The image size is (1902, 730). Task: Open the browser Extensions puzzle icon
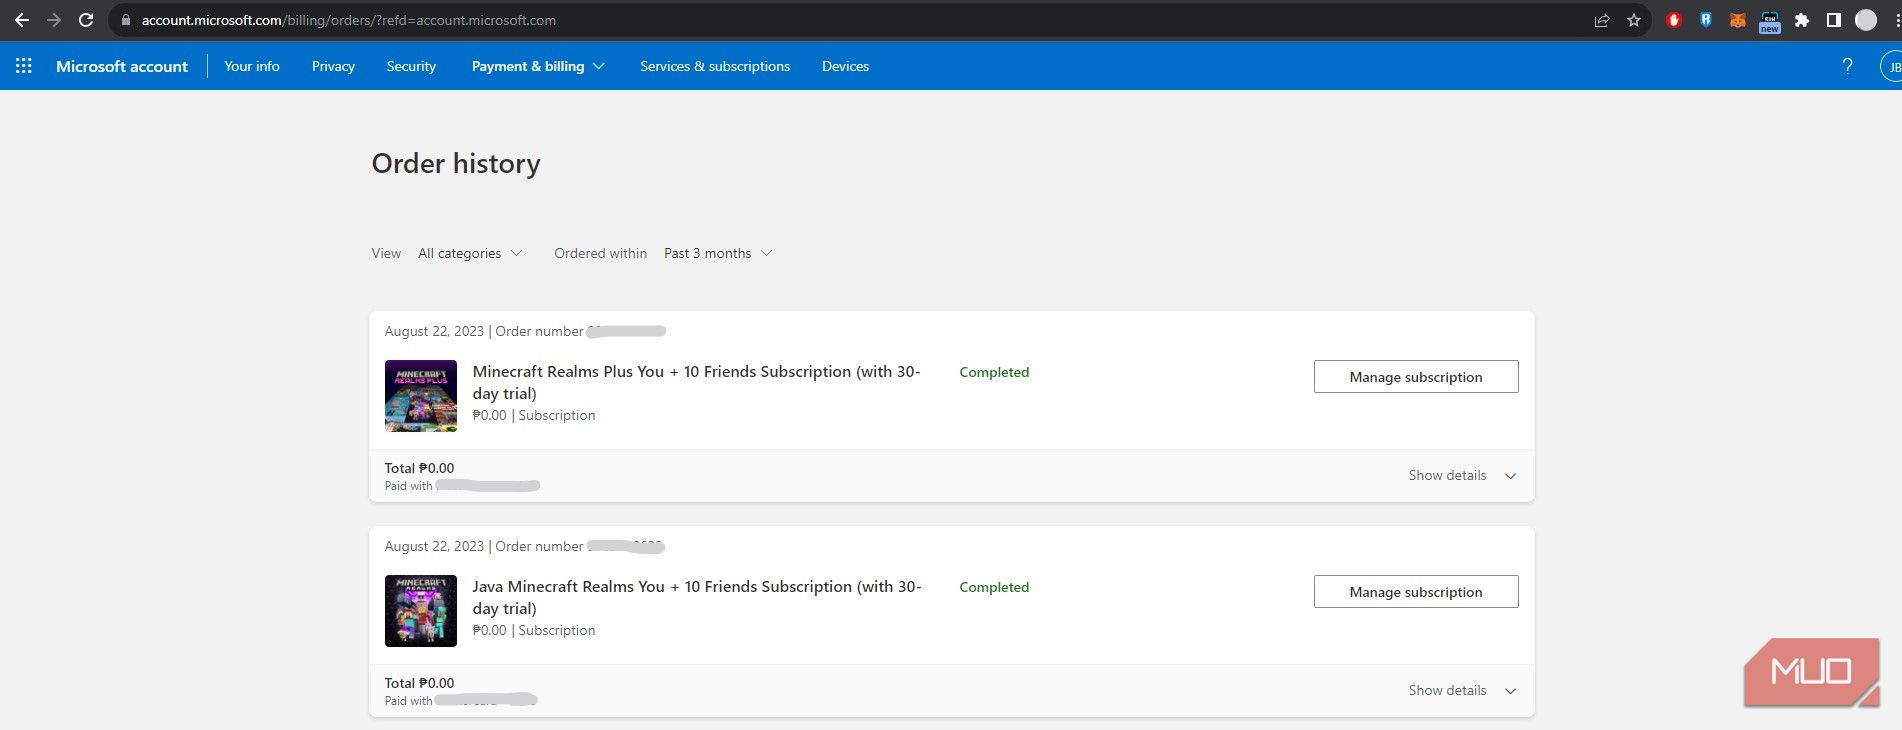[1802, 20]
